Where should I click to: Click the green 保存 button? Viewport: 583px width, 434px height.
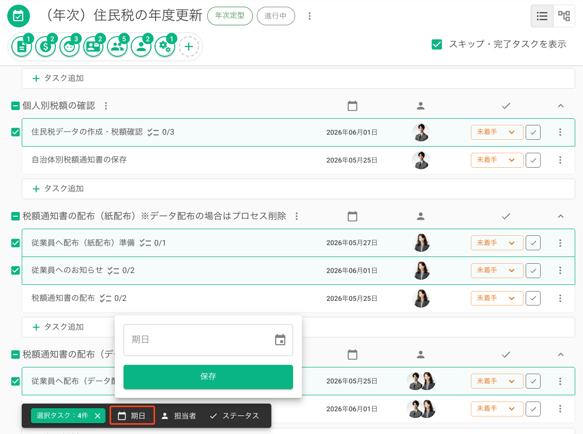click(x=208, y=377)
